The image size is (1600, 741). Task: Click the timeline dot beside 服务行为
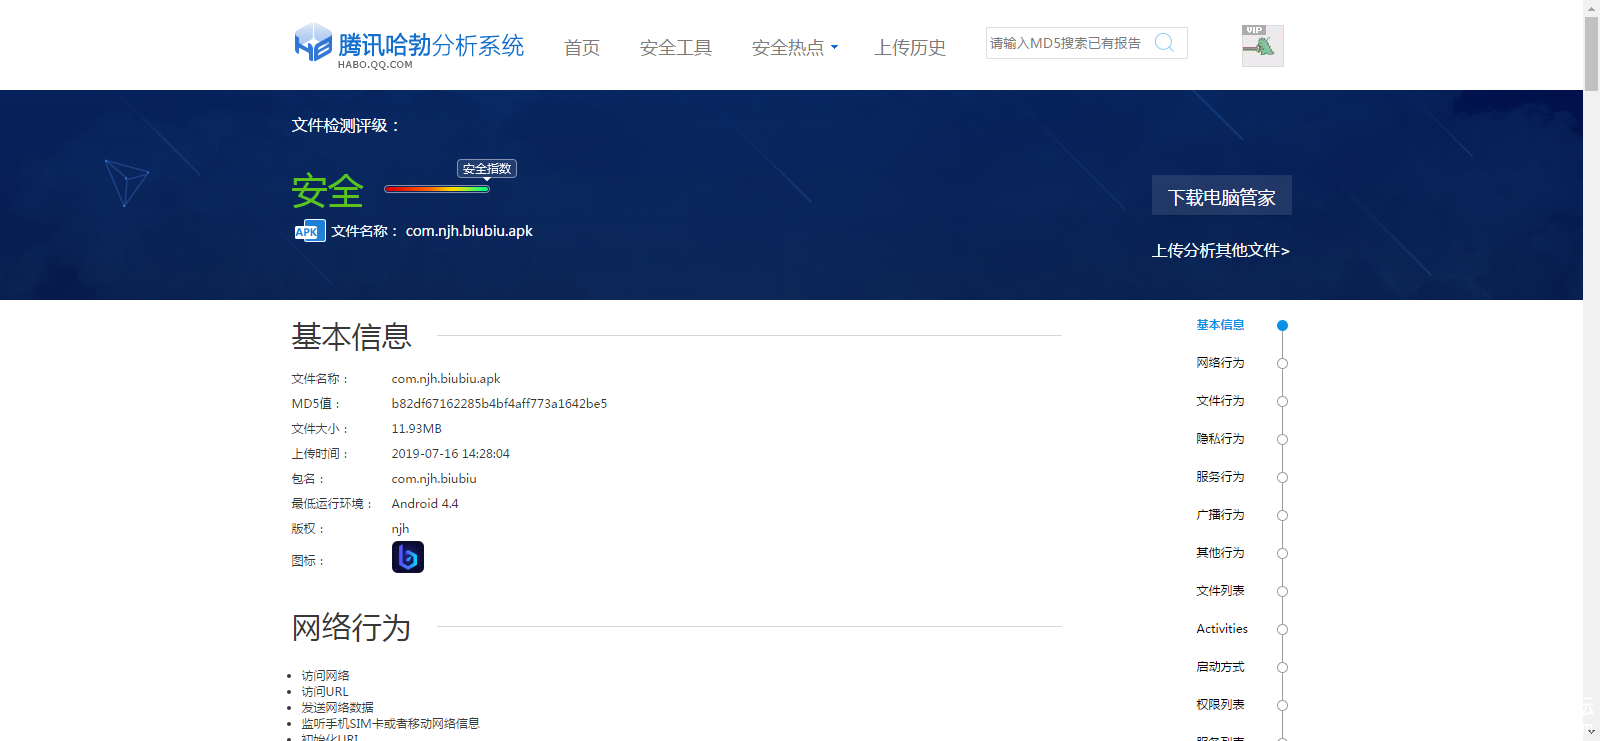tap(1282, 477)
